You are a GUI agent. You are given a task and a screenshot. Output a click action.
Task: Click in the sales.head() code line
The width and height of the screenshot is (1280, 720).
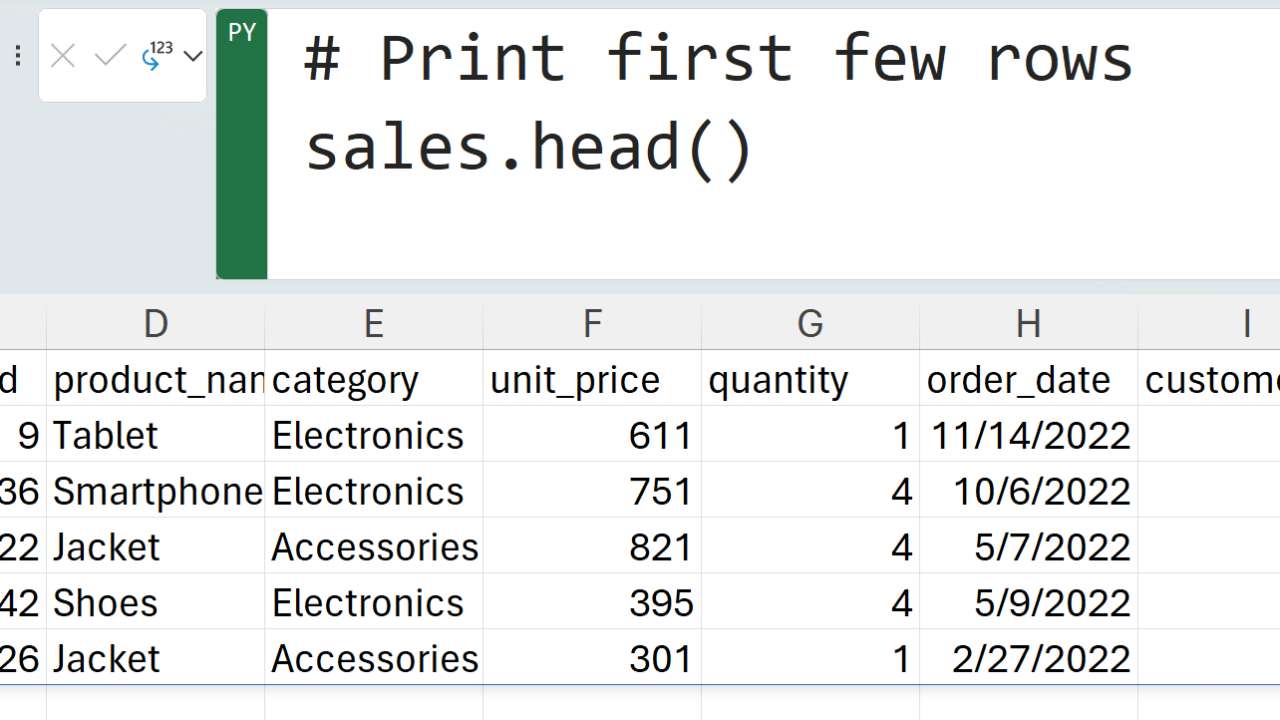click(x=528, y=148)
